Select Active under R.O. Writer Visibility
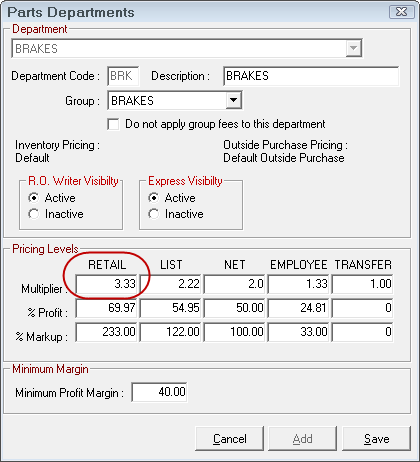420x462 pixels. [x=34, y=198]
